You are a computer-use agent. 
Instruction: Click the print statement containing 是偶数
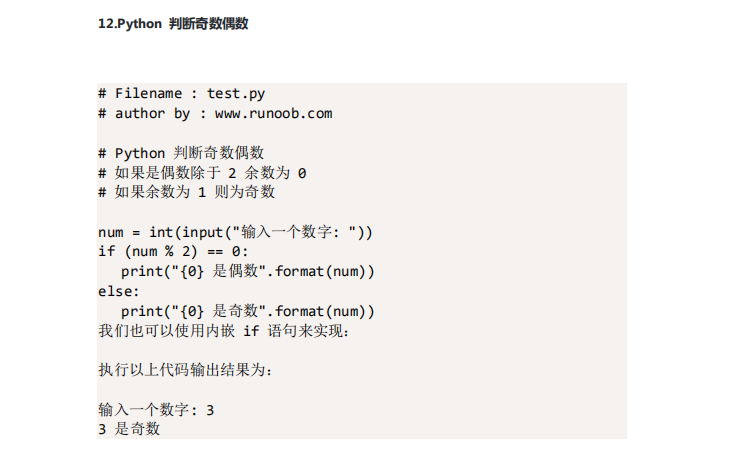[x=248, y=271]
